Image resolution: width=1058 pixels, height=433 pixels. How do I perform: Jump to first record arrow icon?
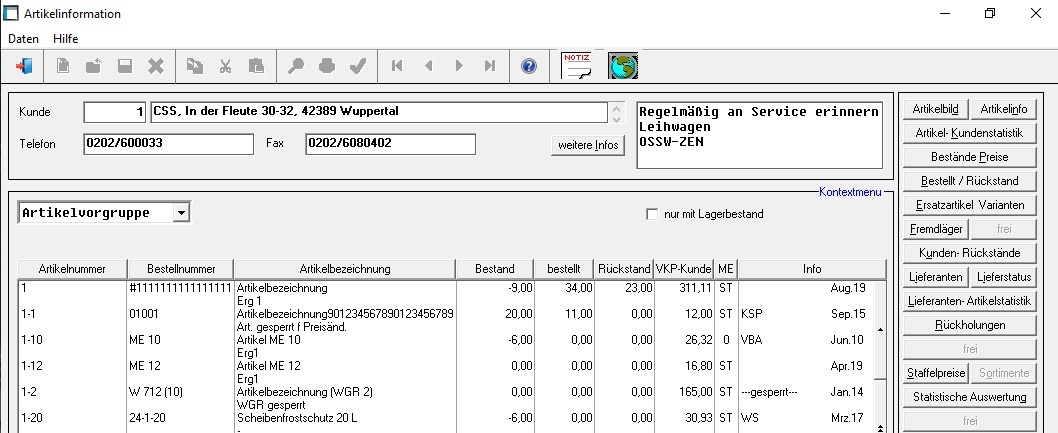click(397, 66)
